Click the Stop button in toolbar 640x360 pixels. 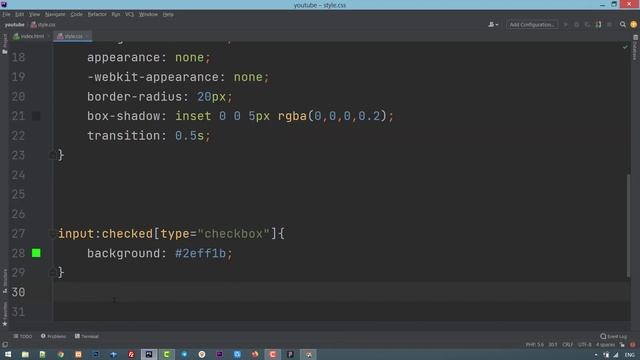[x=609, y=25]
